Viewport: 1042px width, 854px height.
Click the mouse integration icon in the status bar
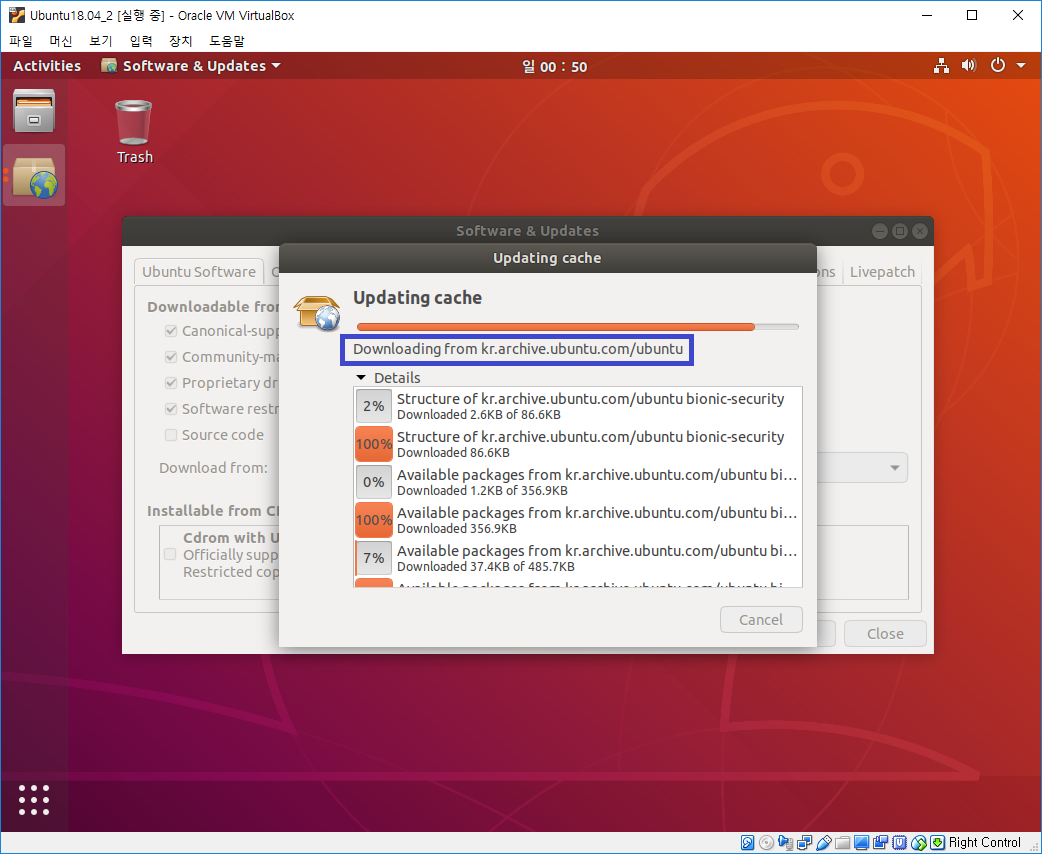point(918,843)
